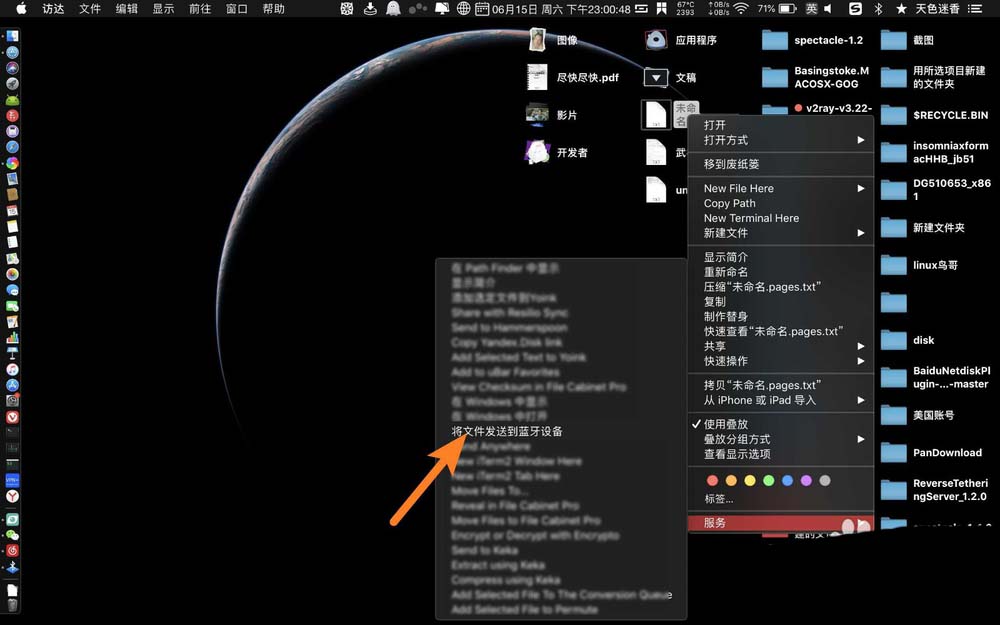
Task: Open Photos app from the Dock
Action: click(12, 274)
